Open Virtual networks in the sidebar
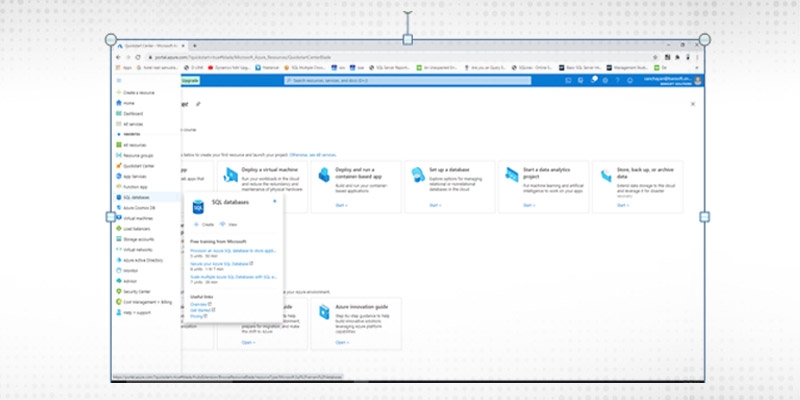The image size is (800, 400). 134,249
